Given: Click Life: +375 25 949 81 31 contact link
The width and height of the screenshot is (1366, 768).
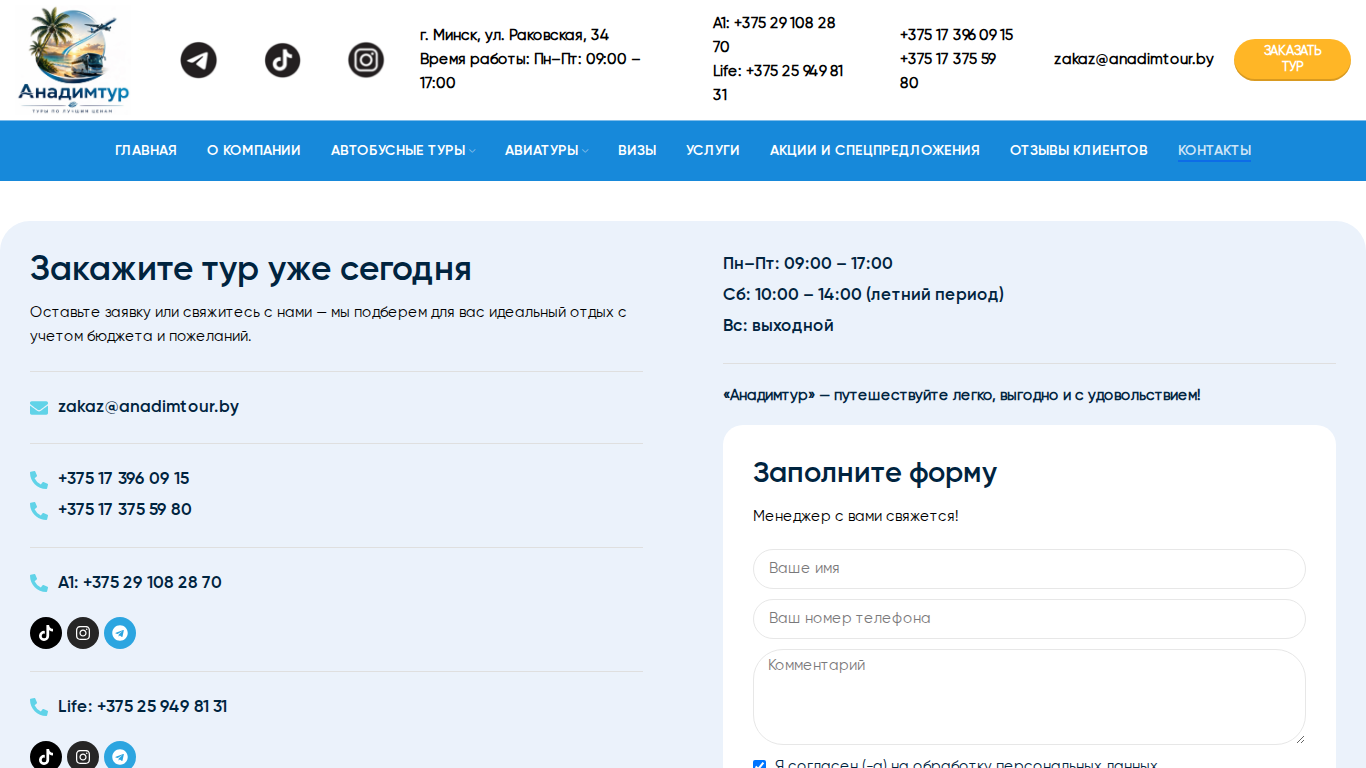Looking at the screenshot, I should tap(142, 707).
